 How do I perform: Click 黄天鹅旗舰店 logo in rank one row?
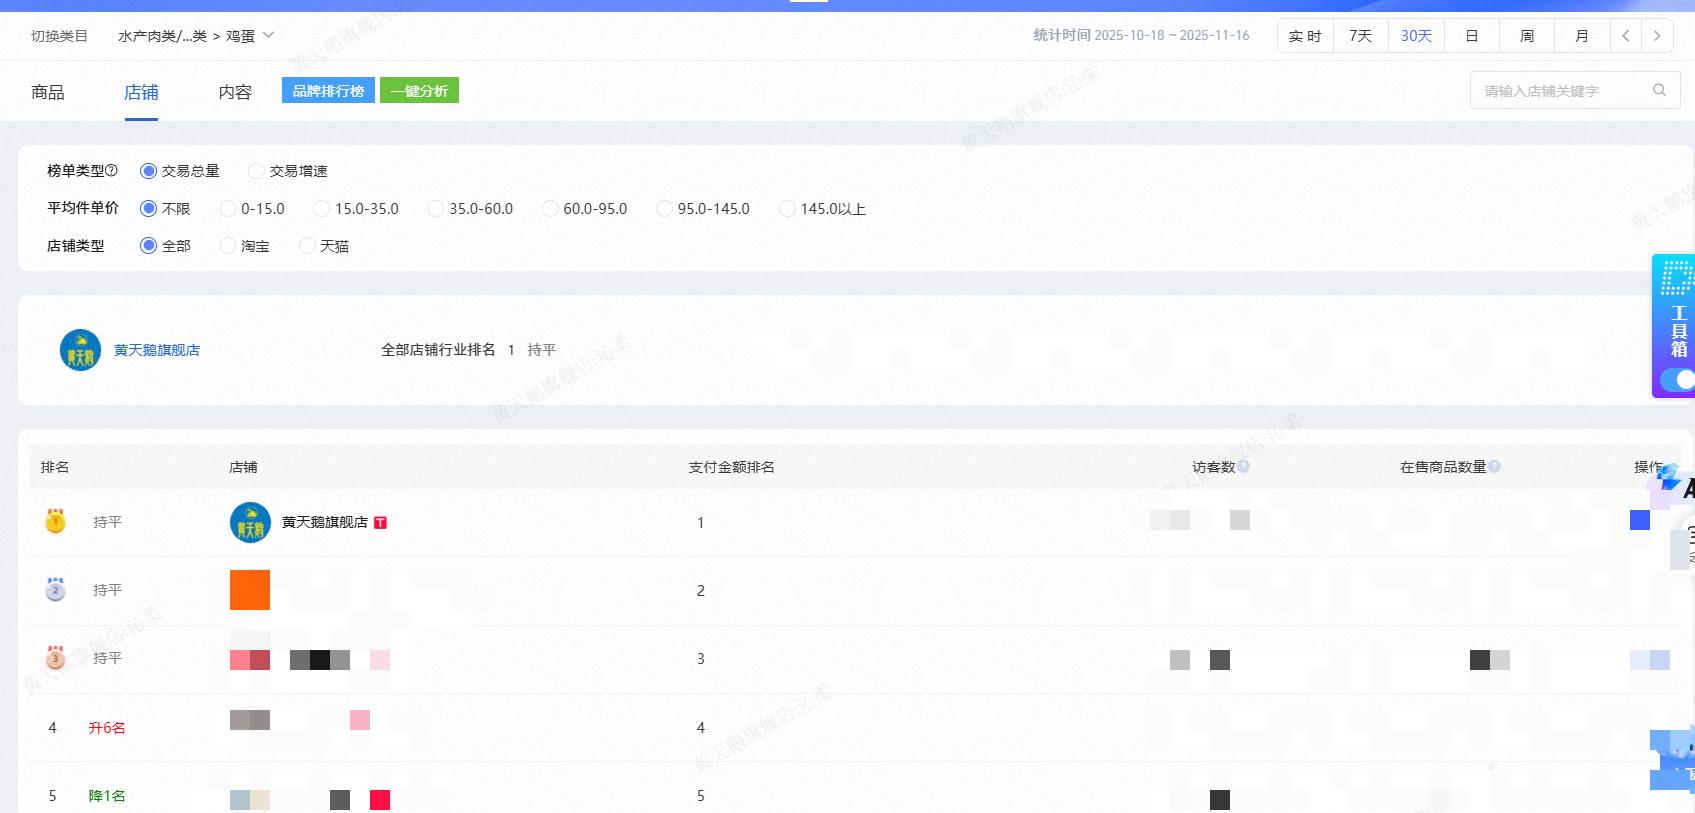[250, 522]
